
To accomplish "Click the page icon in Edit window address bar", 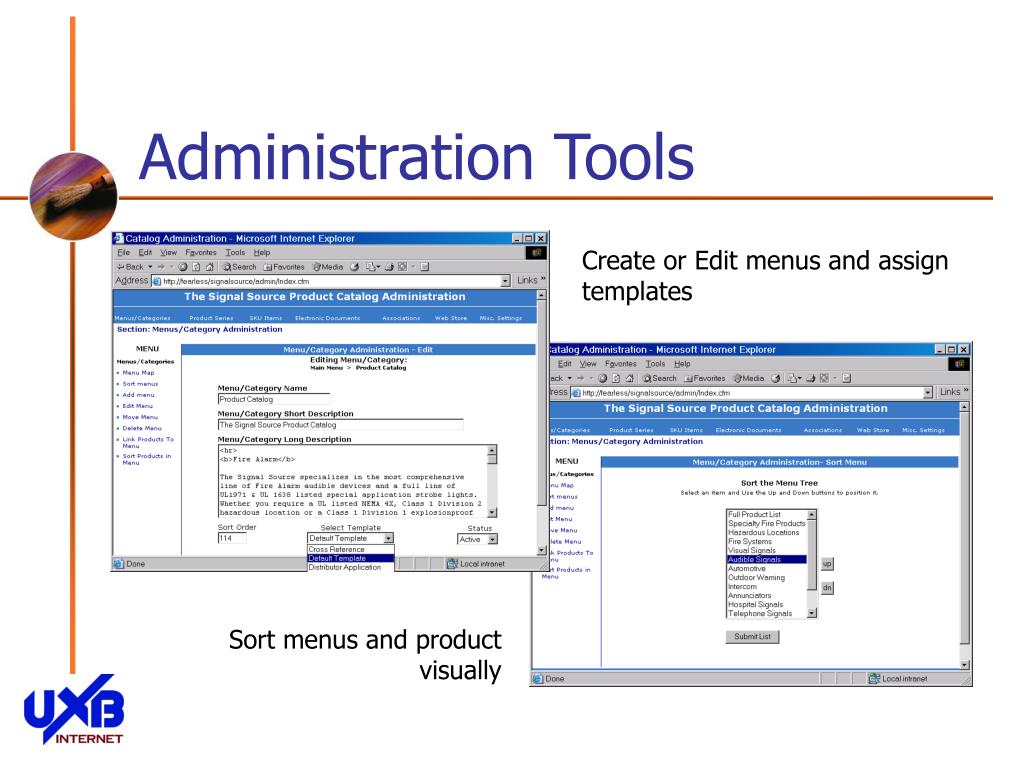I will (x=157, y=281).
